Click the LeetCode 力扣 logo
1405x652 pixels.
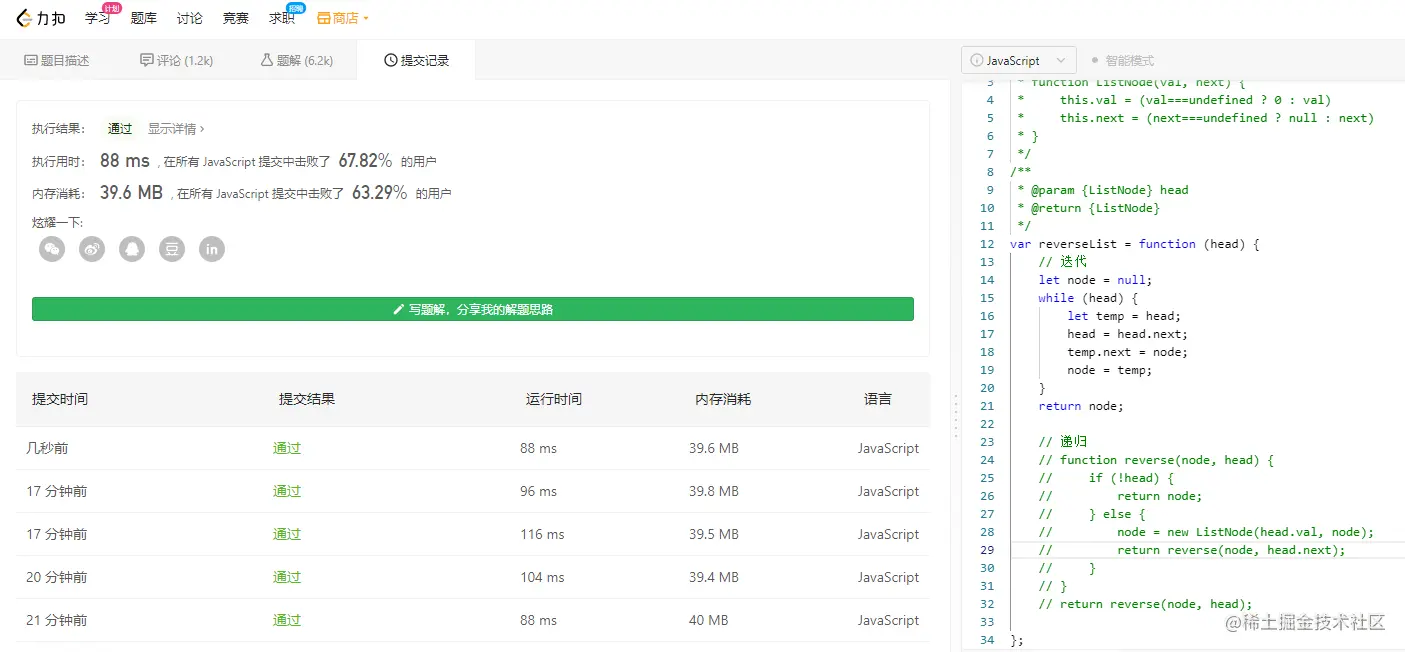40,18
